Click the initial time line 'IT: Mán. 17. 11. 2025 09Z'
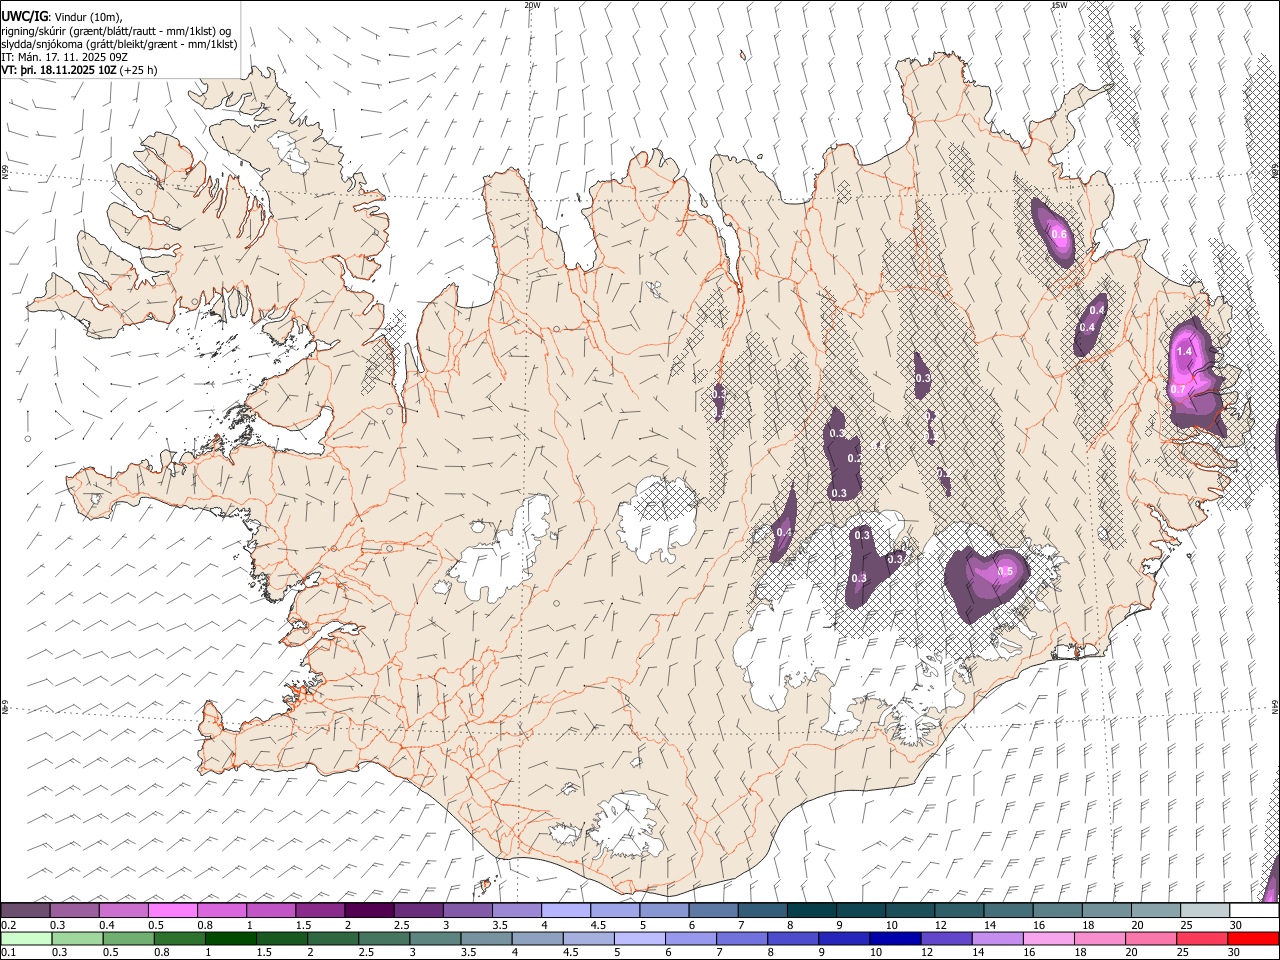1280x960 pixels. tap(65, 57)
